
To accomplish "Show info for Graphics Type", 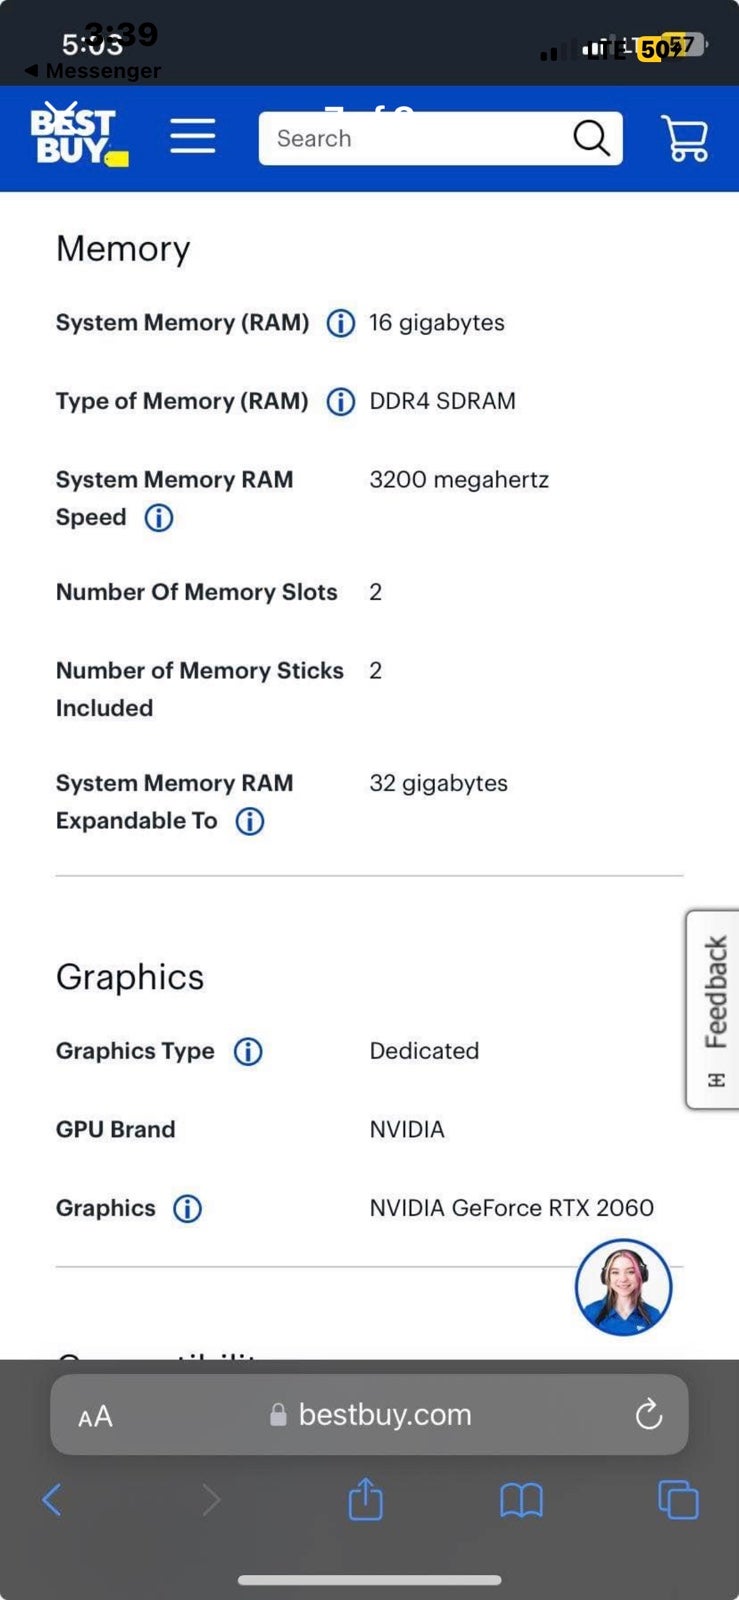I will (248, 1052).
